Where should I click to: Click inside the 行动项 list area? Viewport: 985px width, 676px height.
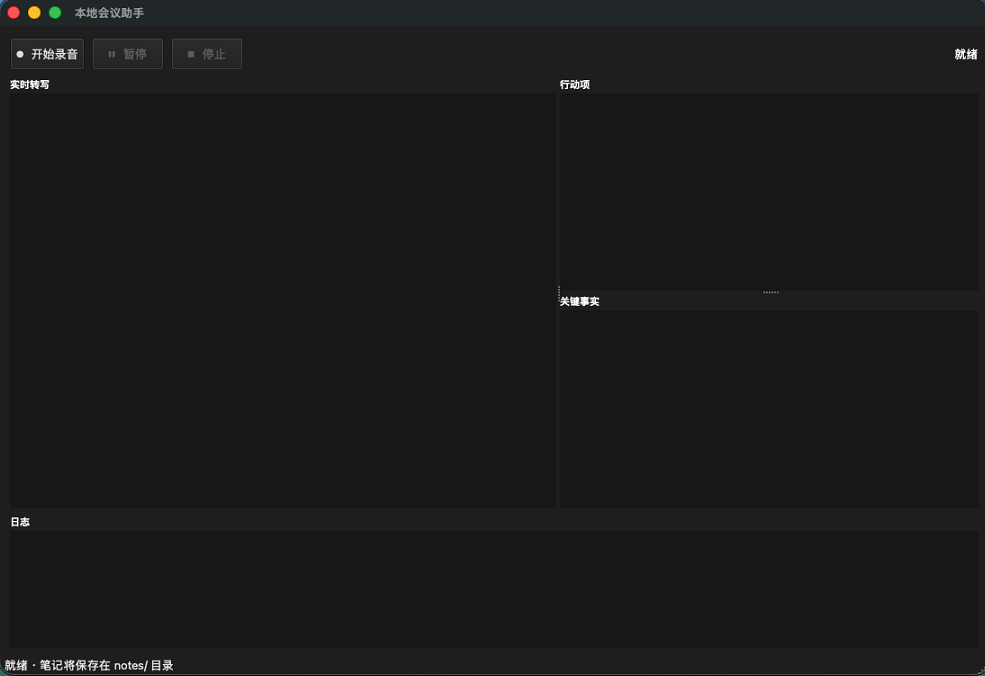coord(769,192)
